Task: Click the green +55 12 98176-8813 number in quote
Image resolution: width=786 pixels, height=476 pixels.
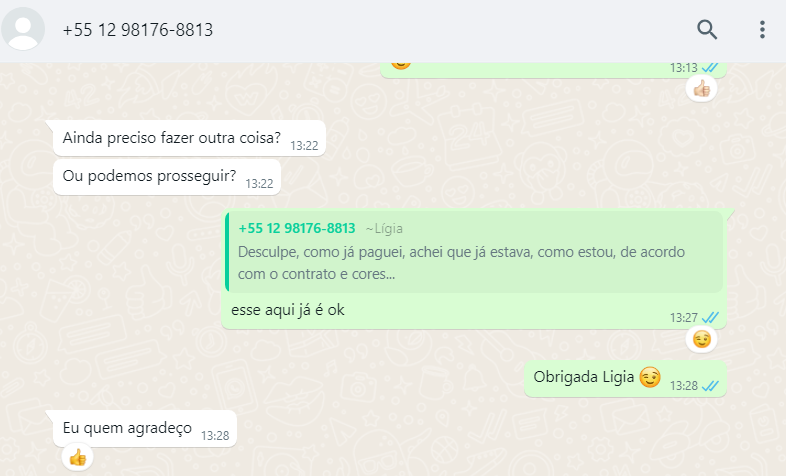Action: (x=297, y=228)
